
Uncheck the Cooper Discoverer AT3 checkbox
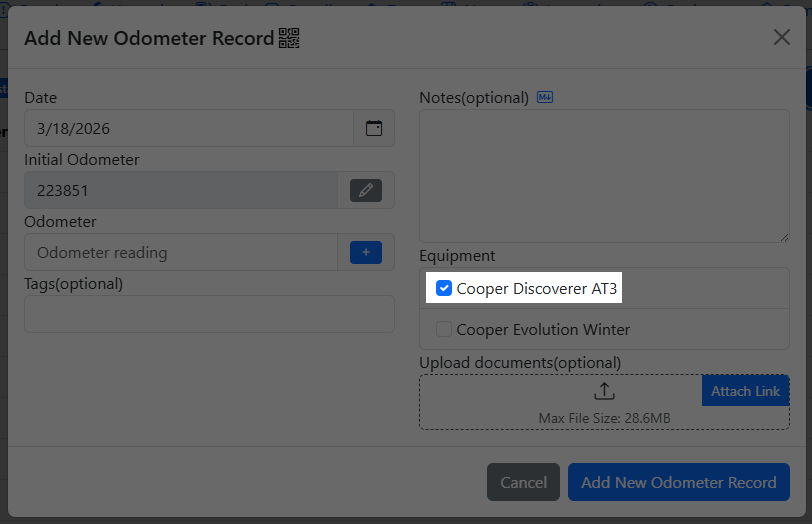pos(444,289)
